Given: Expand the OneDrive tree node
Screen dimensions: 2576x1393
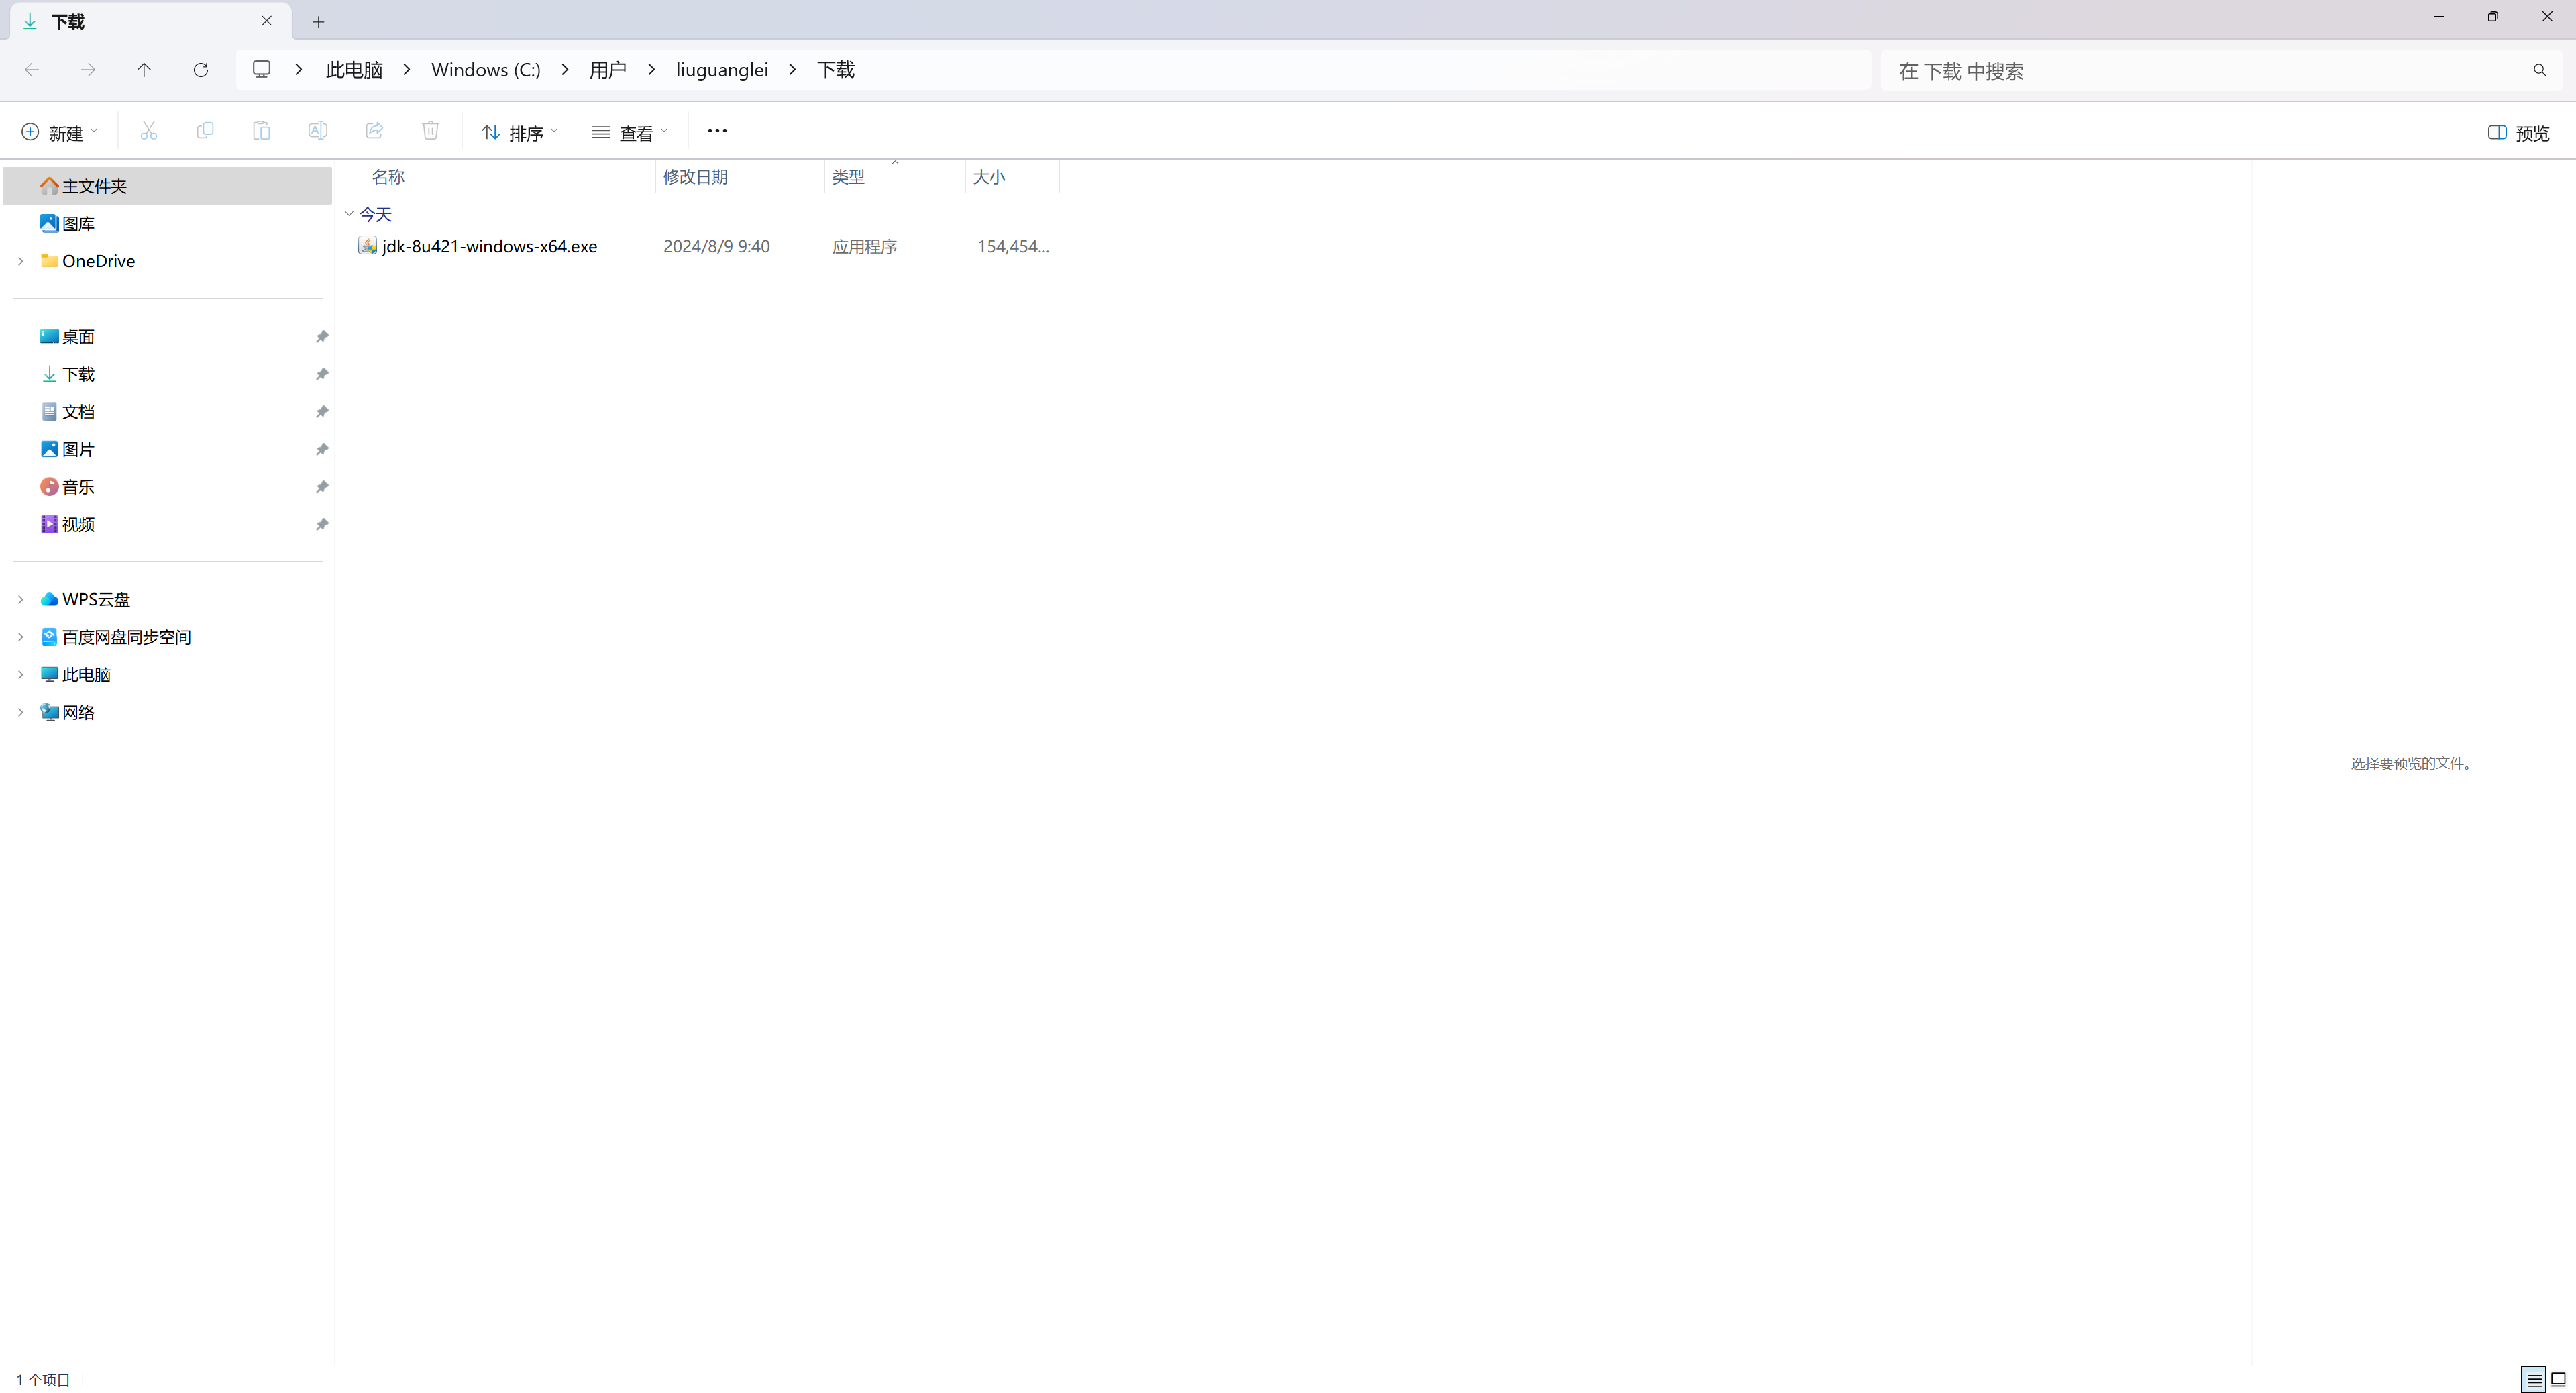Looking at the screenshot, I should tap(20, 261).
